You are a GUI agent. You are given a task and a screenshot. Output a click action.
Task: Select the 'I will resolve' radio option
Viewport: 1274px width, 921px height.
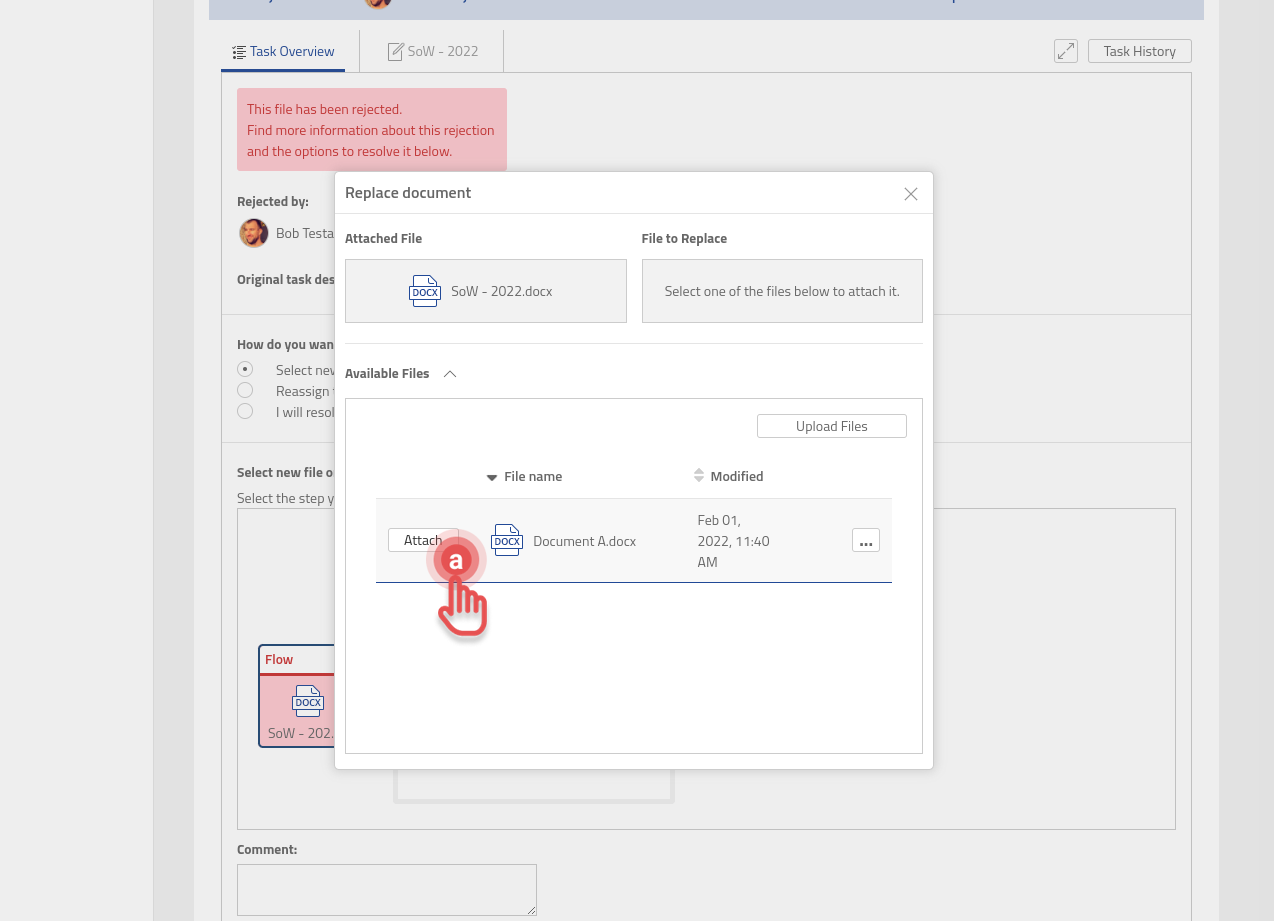245,412
